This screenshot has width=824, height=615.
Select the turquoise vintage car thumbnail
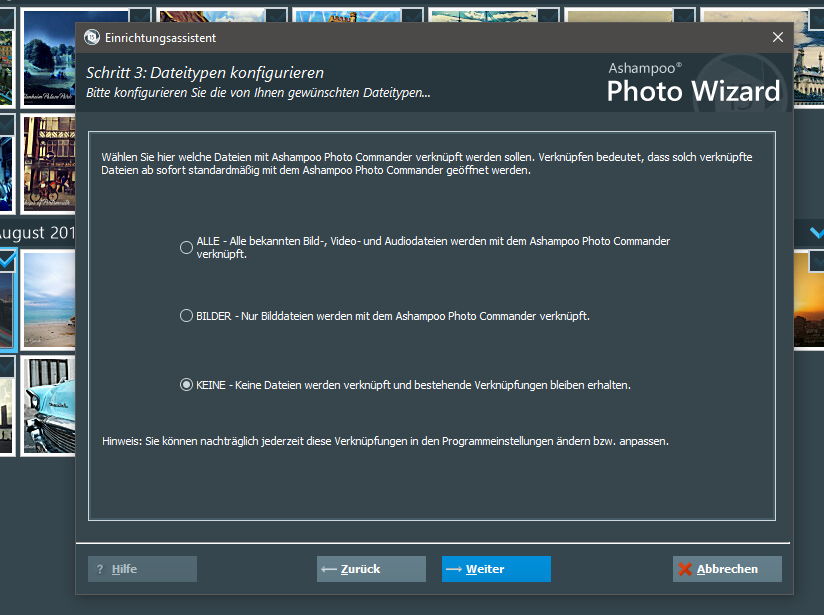point(48,405)
